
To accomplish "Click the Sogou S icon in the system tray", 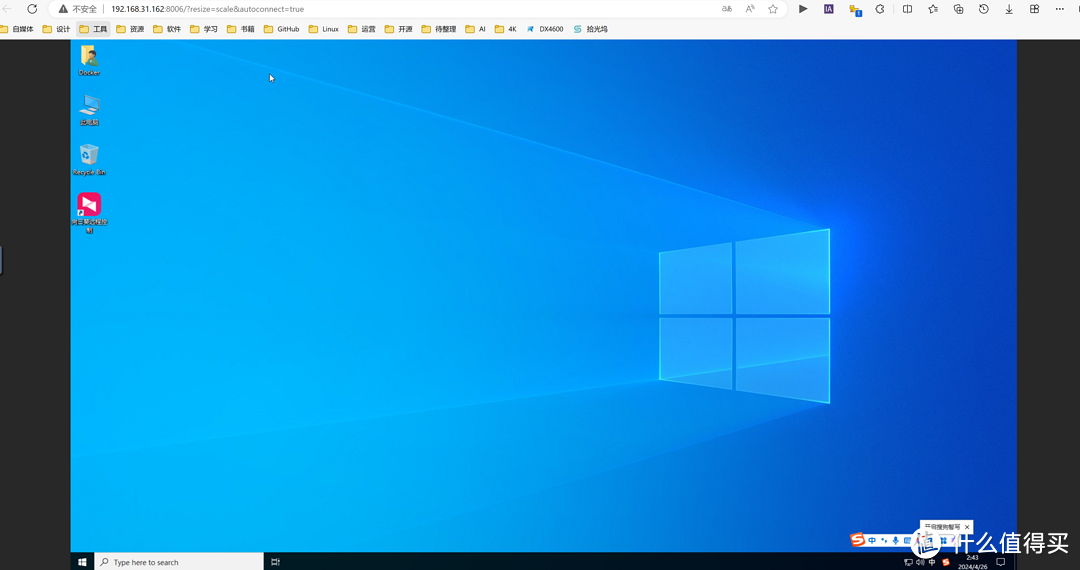I will click(946, 562).
